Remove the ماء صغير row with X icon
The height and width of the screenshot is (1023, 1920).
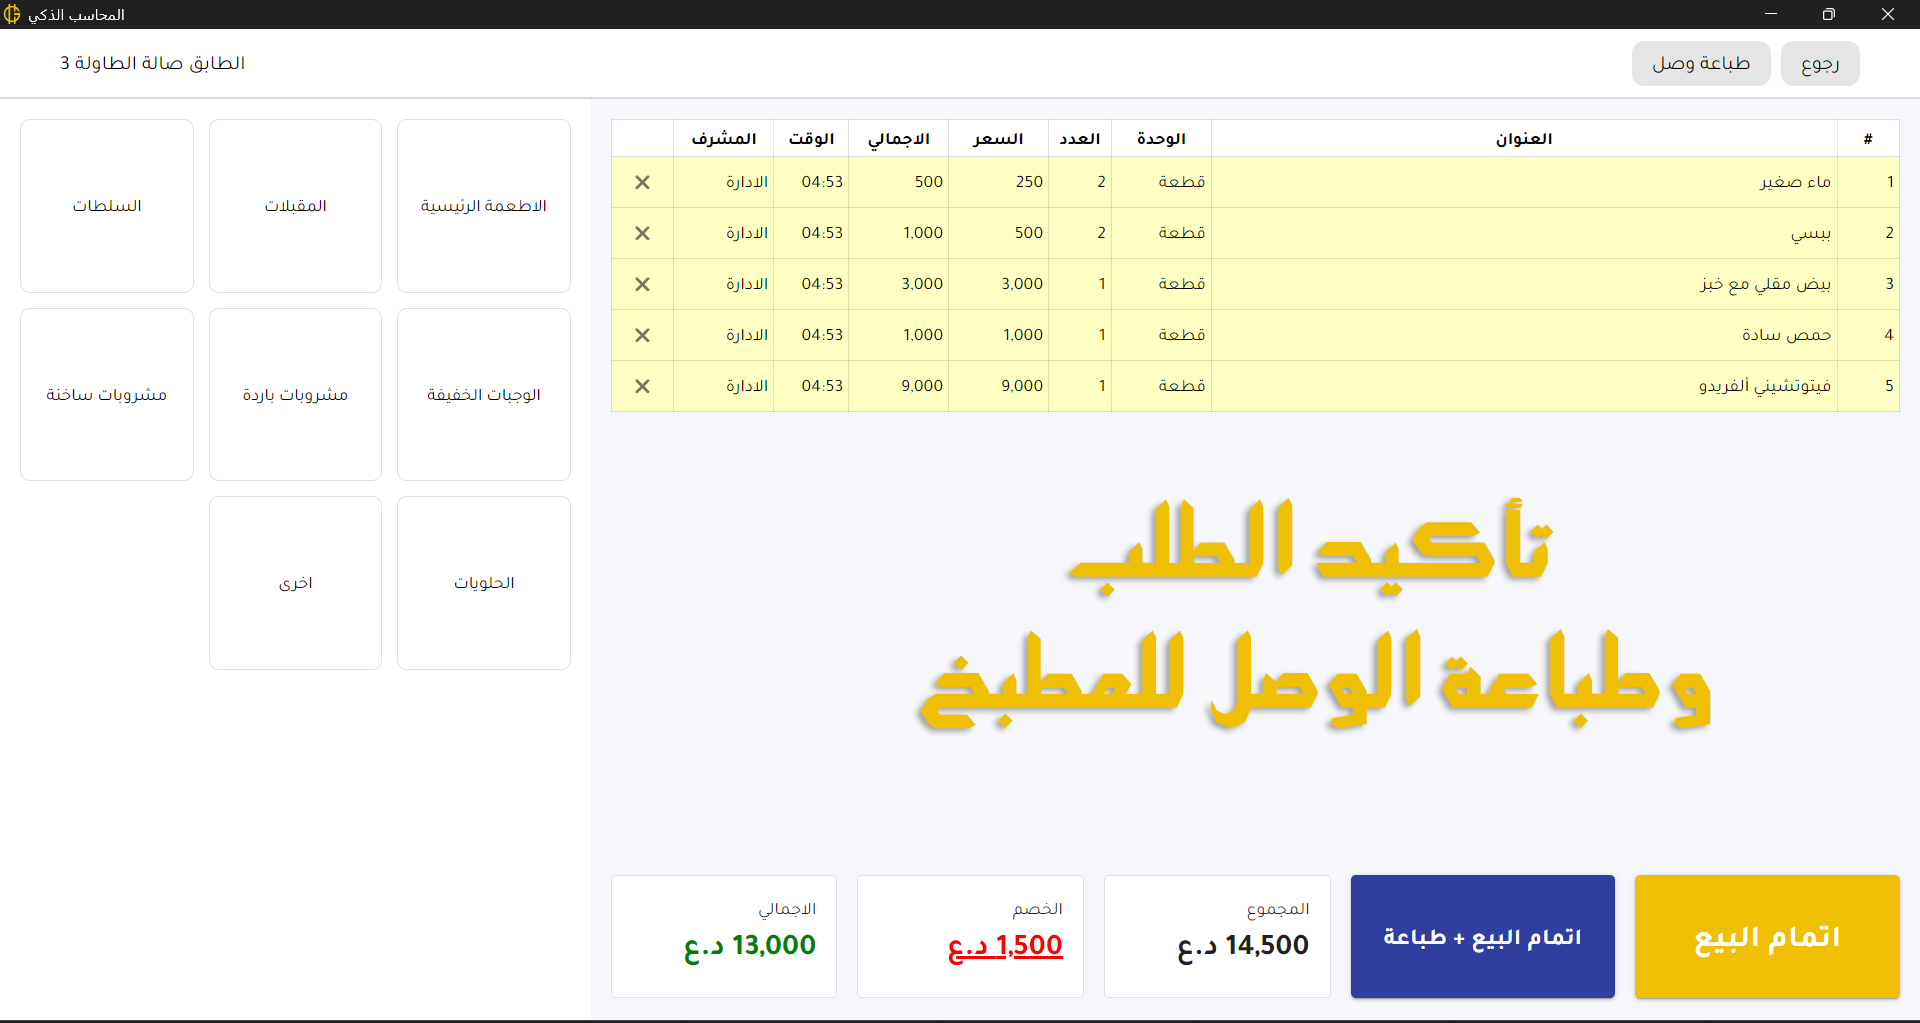click(x=642, y=182)
